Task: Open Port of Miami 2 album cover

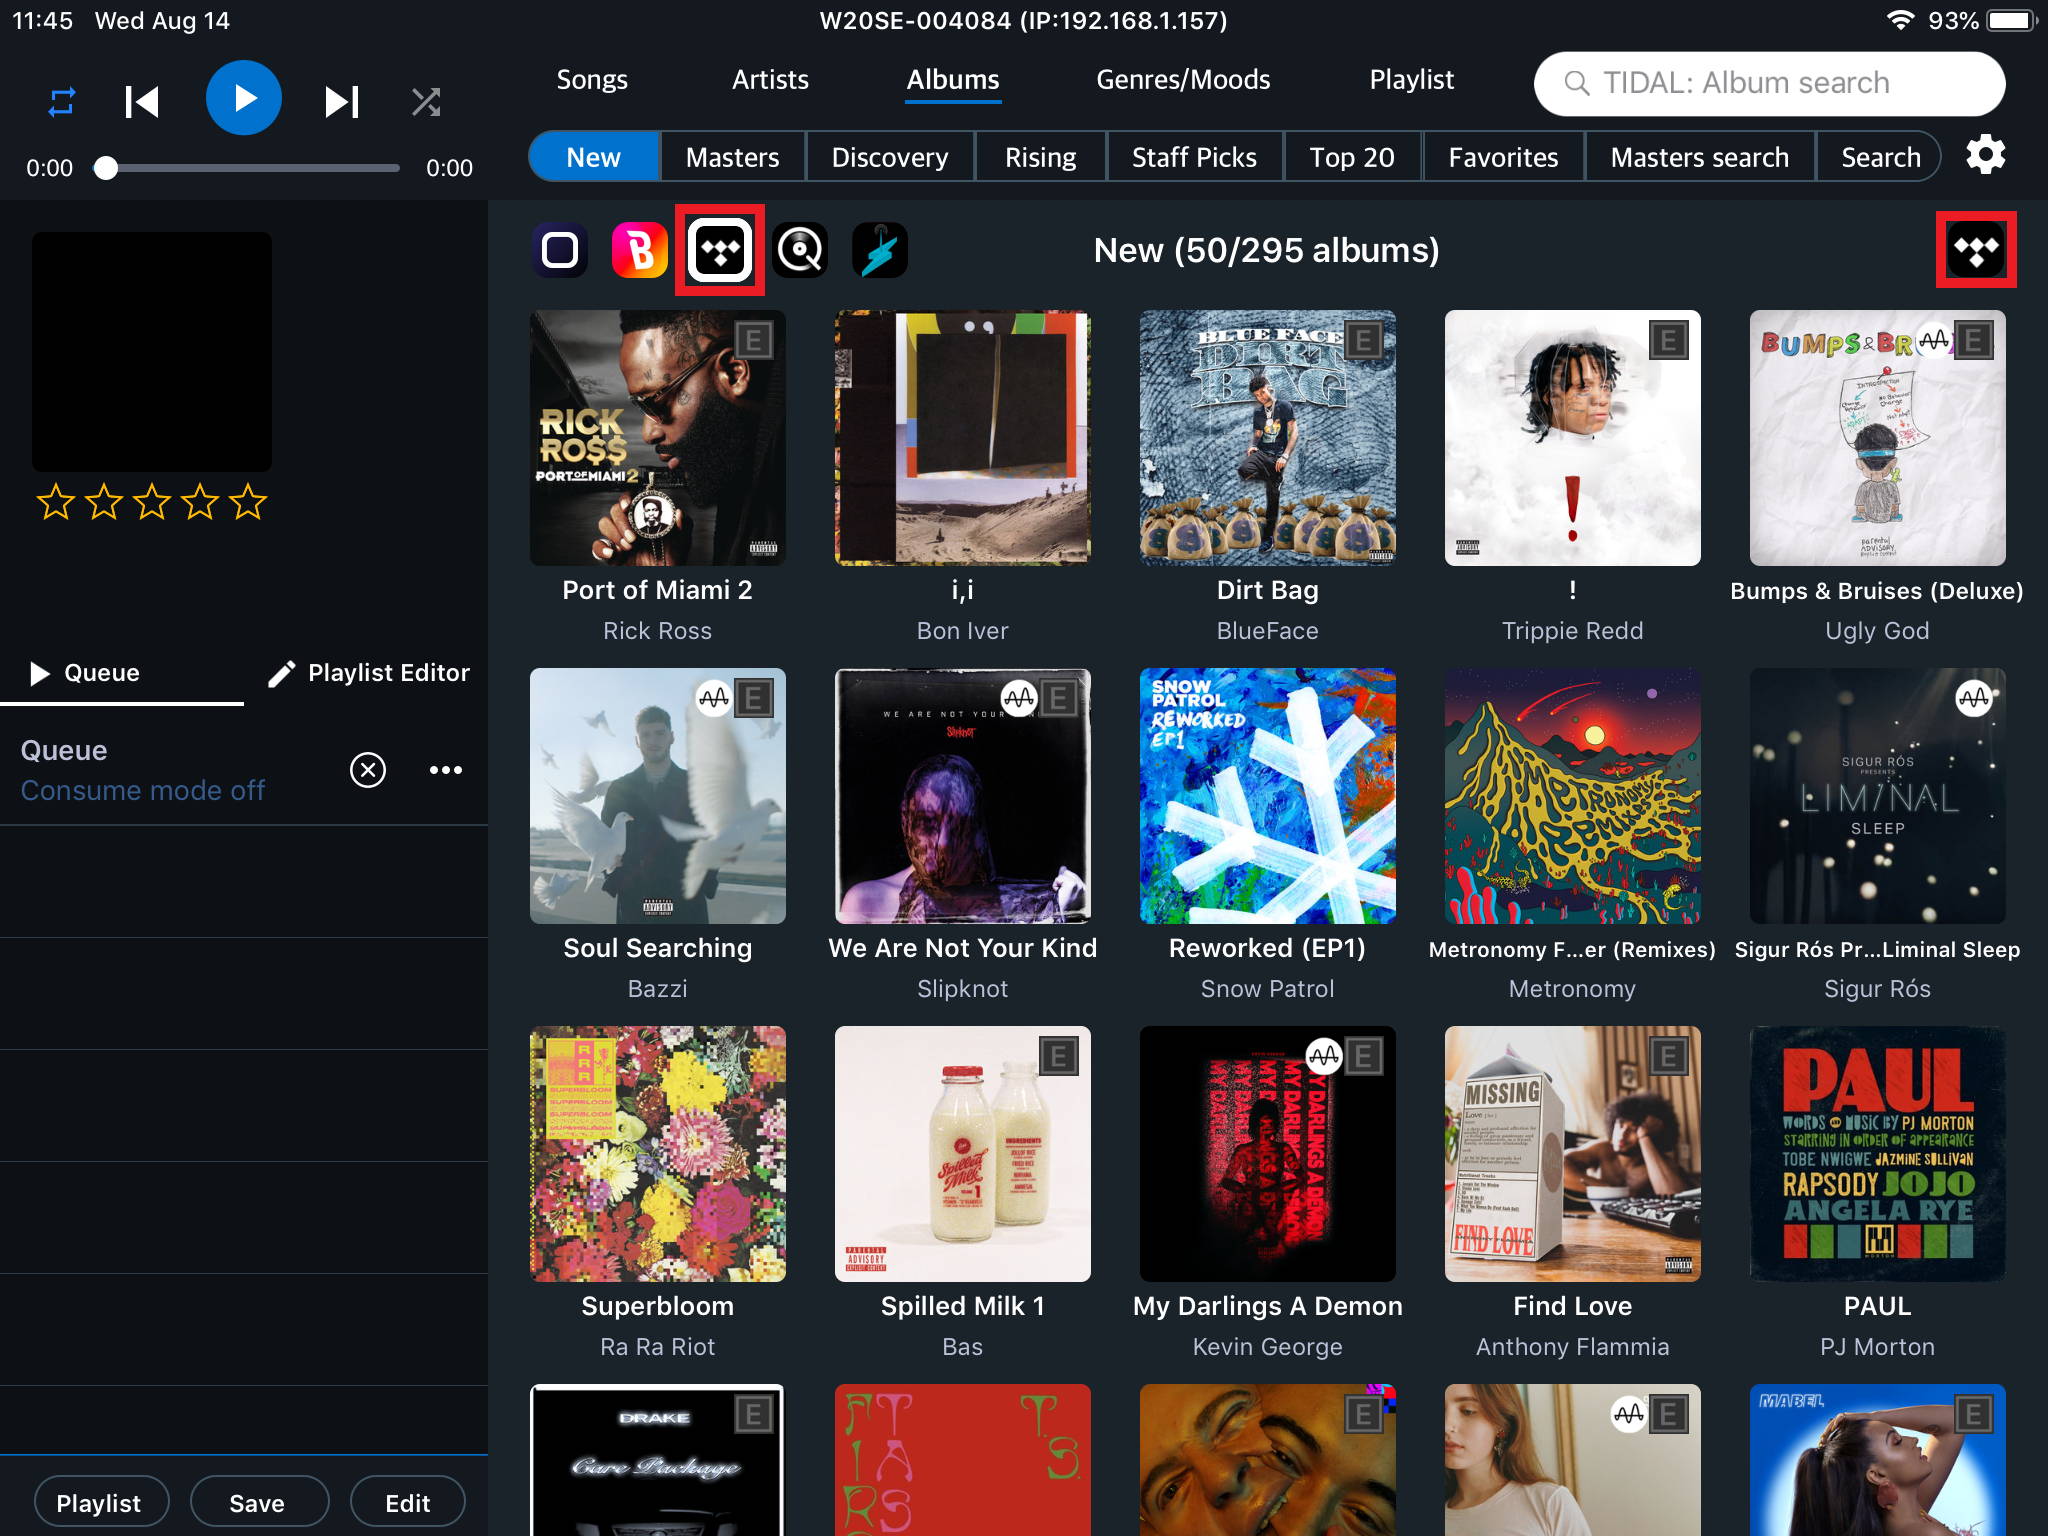Action: (x=658, y=438)
